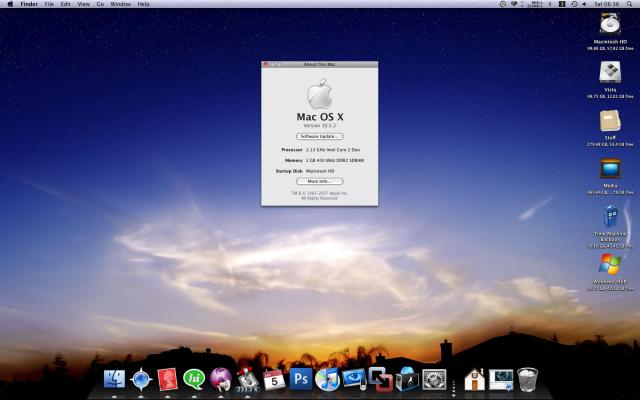Open the blue eye screen app in dock
Viewport: 640px width, 400px height.
tap(354, 378)
